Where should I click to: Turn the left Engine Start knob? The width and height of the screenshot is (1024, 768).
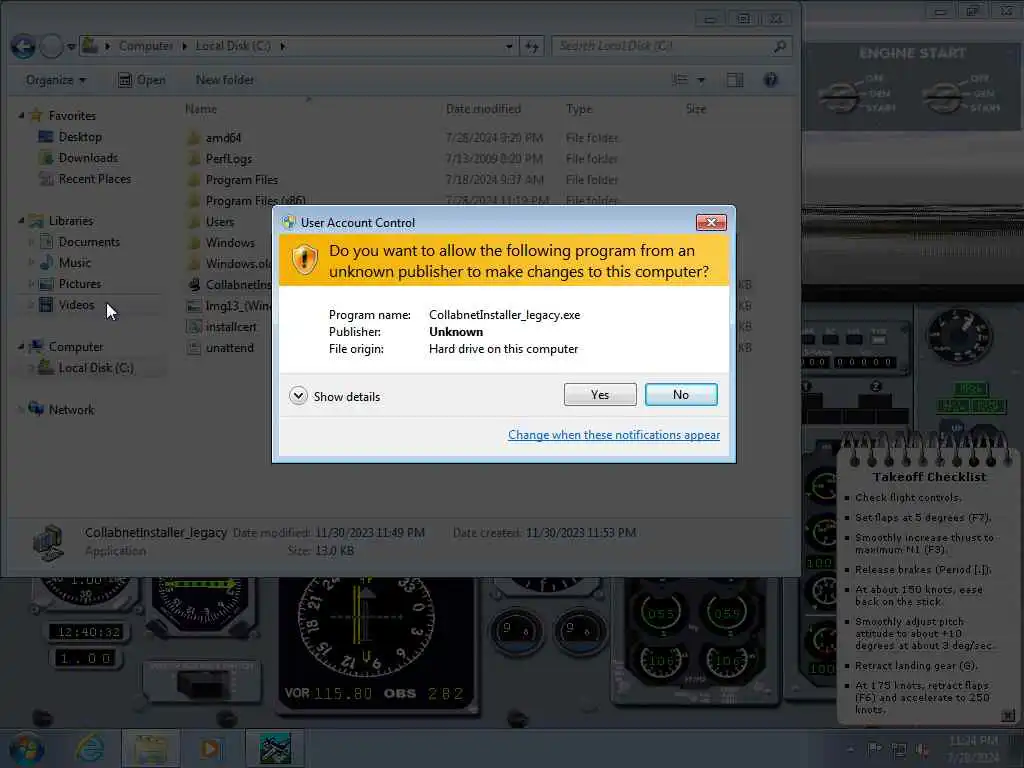coord(840,96)
